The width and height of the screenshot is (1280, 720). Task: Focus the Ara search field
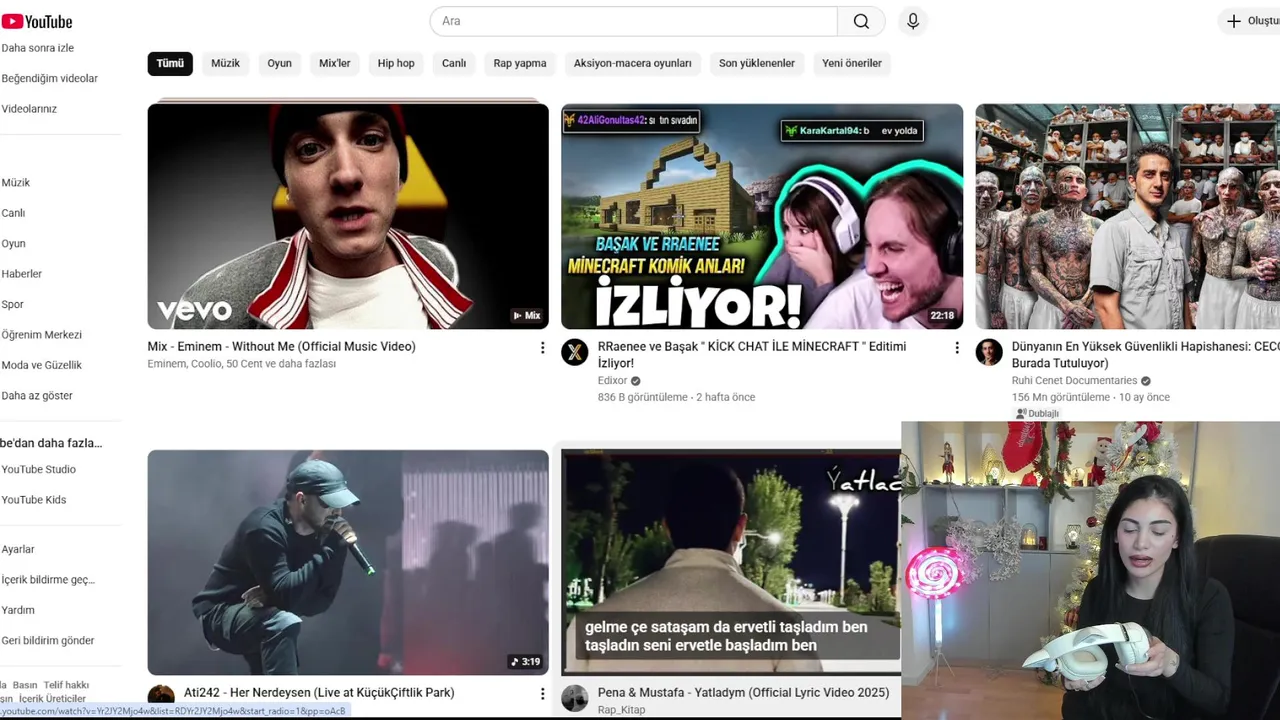pyautogui.click(x=634, y=21)
